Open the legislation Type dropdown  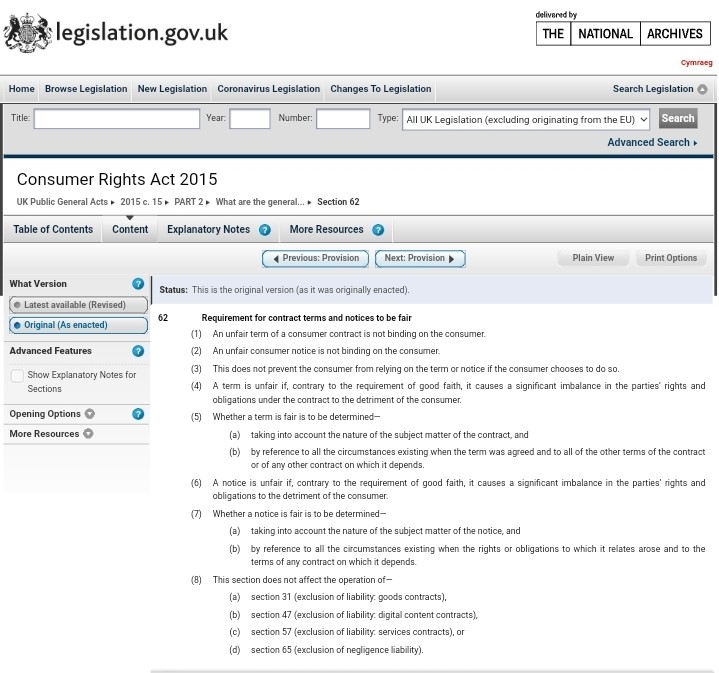[526, 120]
